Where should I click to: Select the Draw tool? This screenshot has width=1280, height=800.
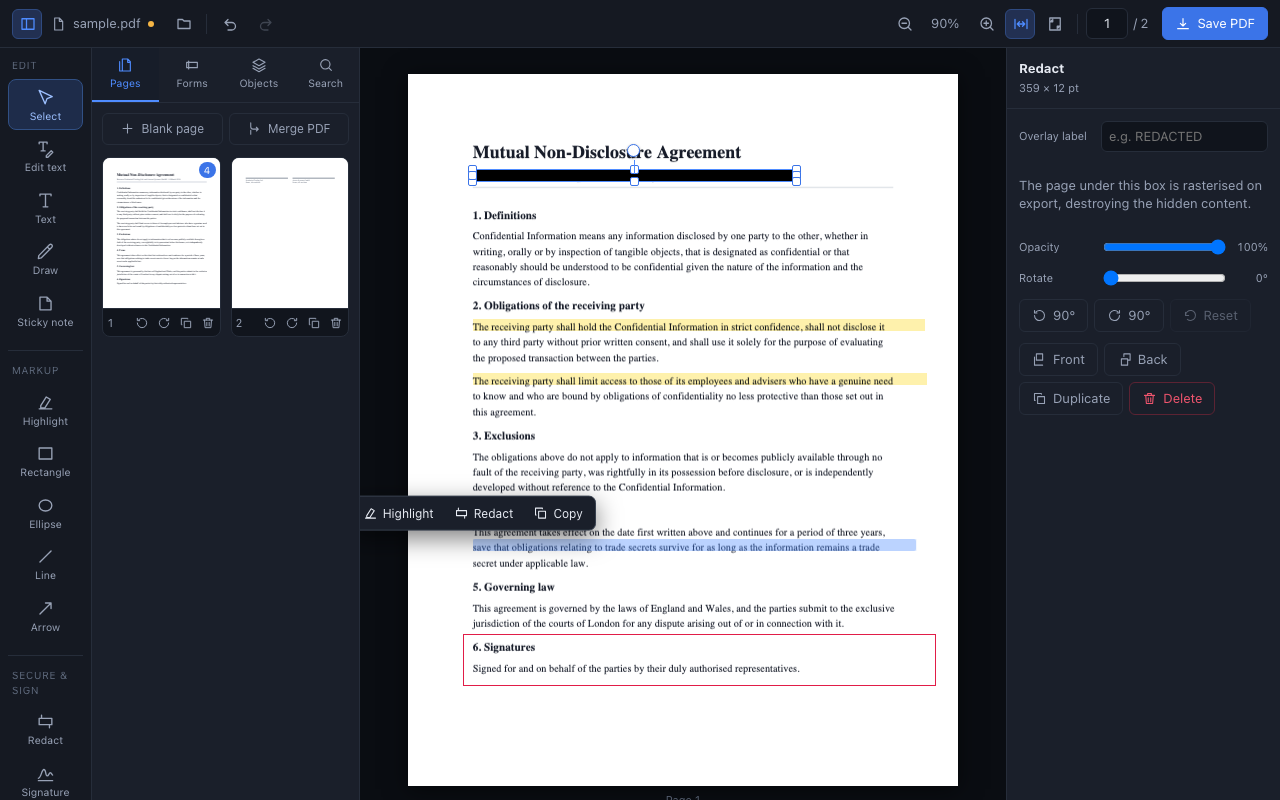(45, 259)
